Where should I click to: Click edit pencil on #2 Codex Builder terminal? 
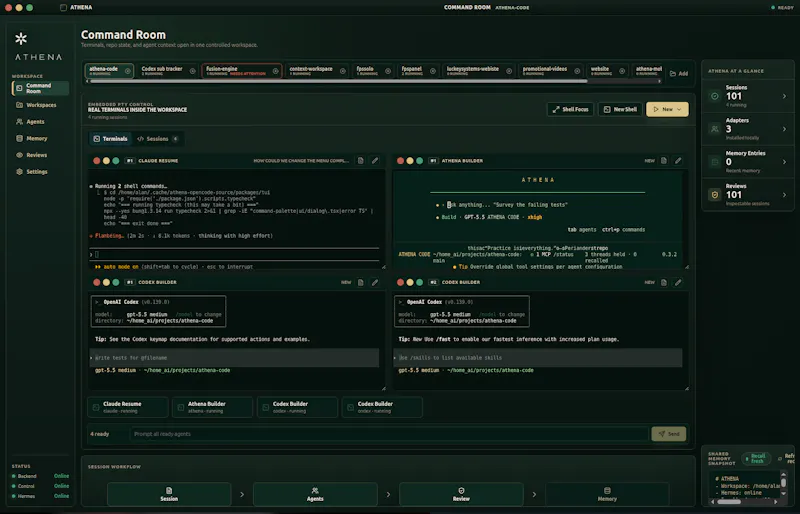coord(678,282)
